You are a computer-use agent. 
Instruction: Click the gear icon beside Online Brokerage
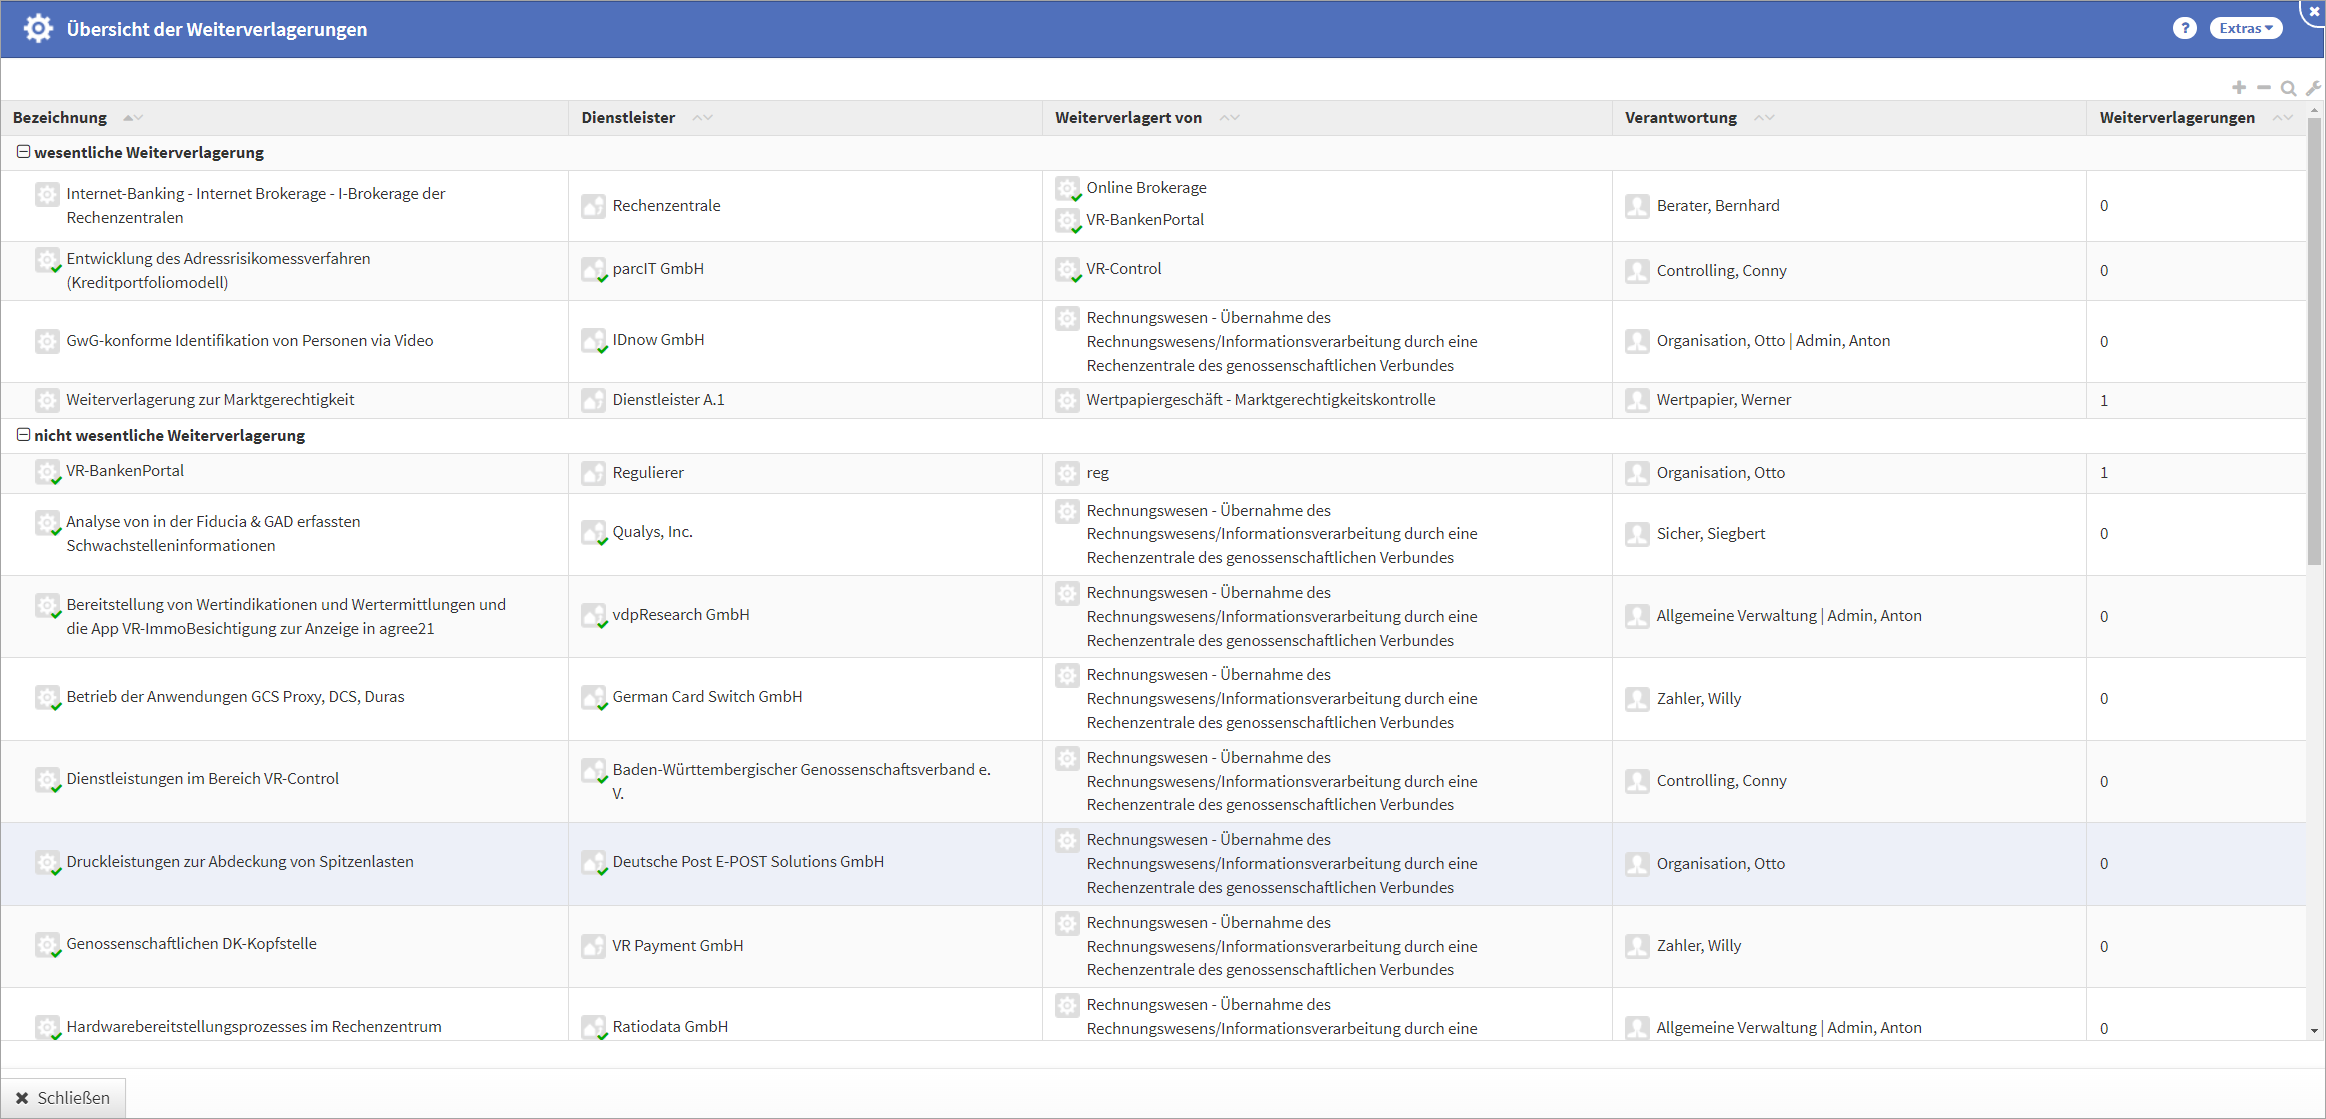(1068, 188)
